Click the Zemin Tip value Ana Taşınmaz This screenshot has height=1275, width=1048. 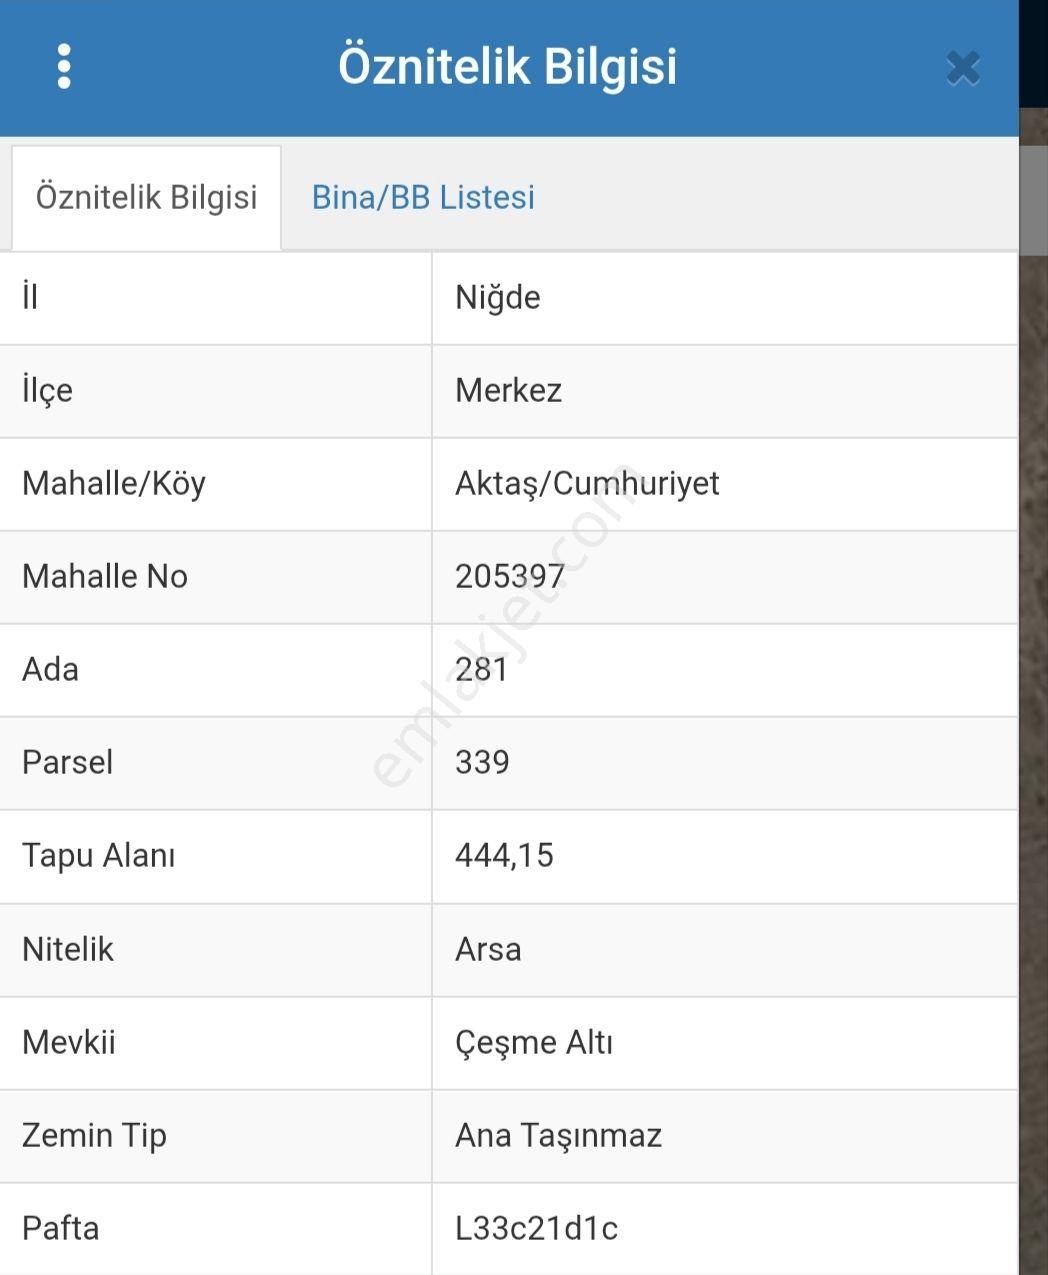(558, 1135)
